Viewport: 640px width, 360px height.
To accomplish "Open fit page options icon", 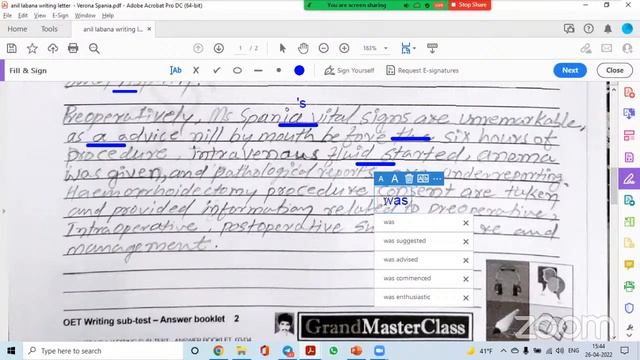I will tap(407, 49).
